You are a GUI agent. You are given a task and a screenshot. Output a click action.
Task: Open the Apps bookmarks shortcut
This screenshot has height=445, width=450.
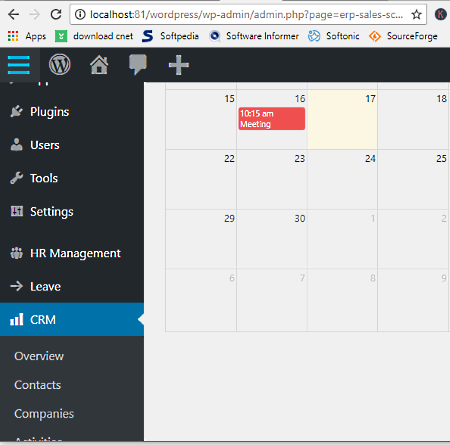click(x=27, y=36)
